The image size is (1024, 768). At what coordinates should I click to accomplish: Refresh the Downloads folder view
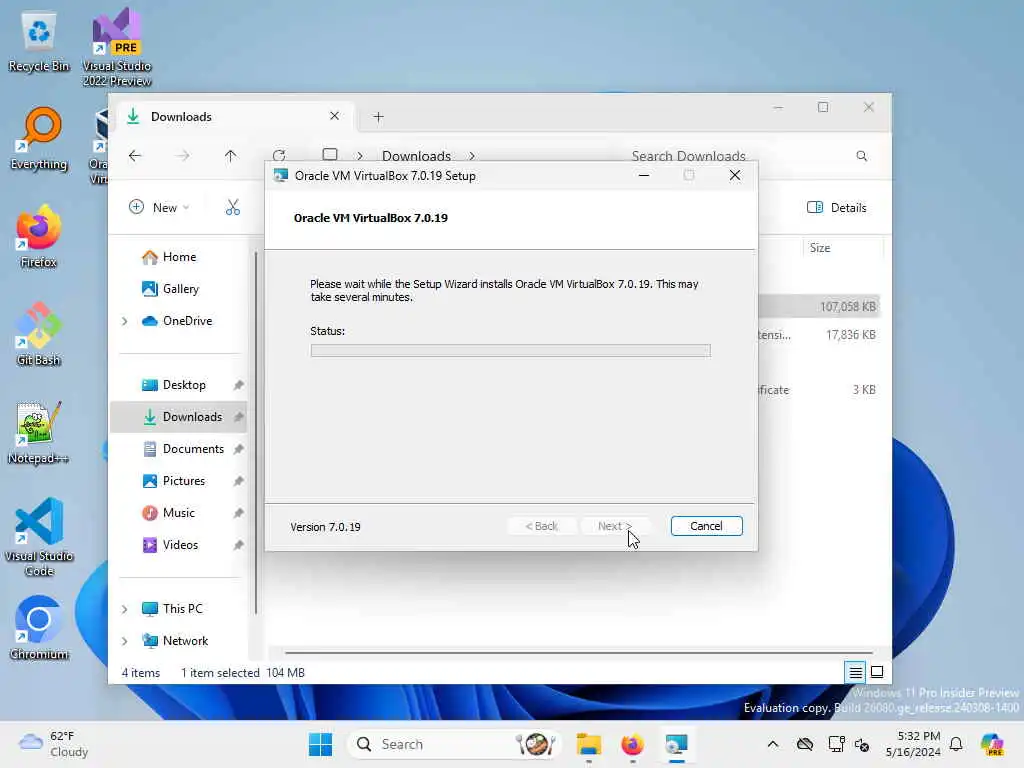pos(279,155)
